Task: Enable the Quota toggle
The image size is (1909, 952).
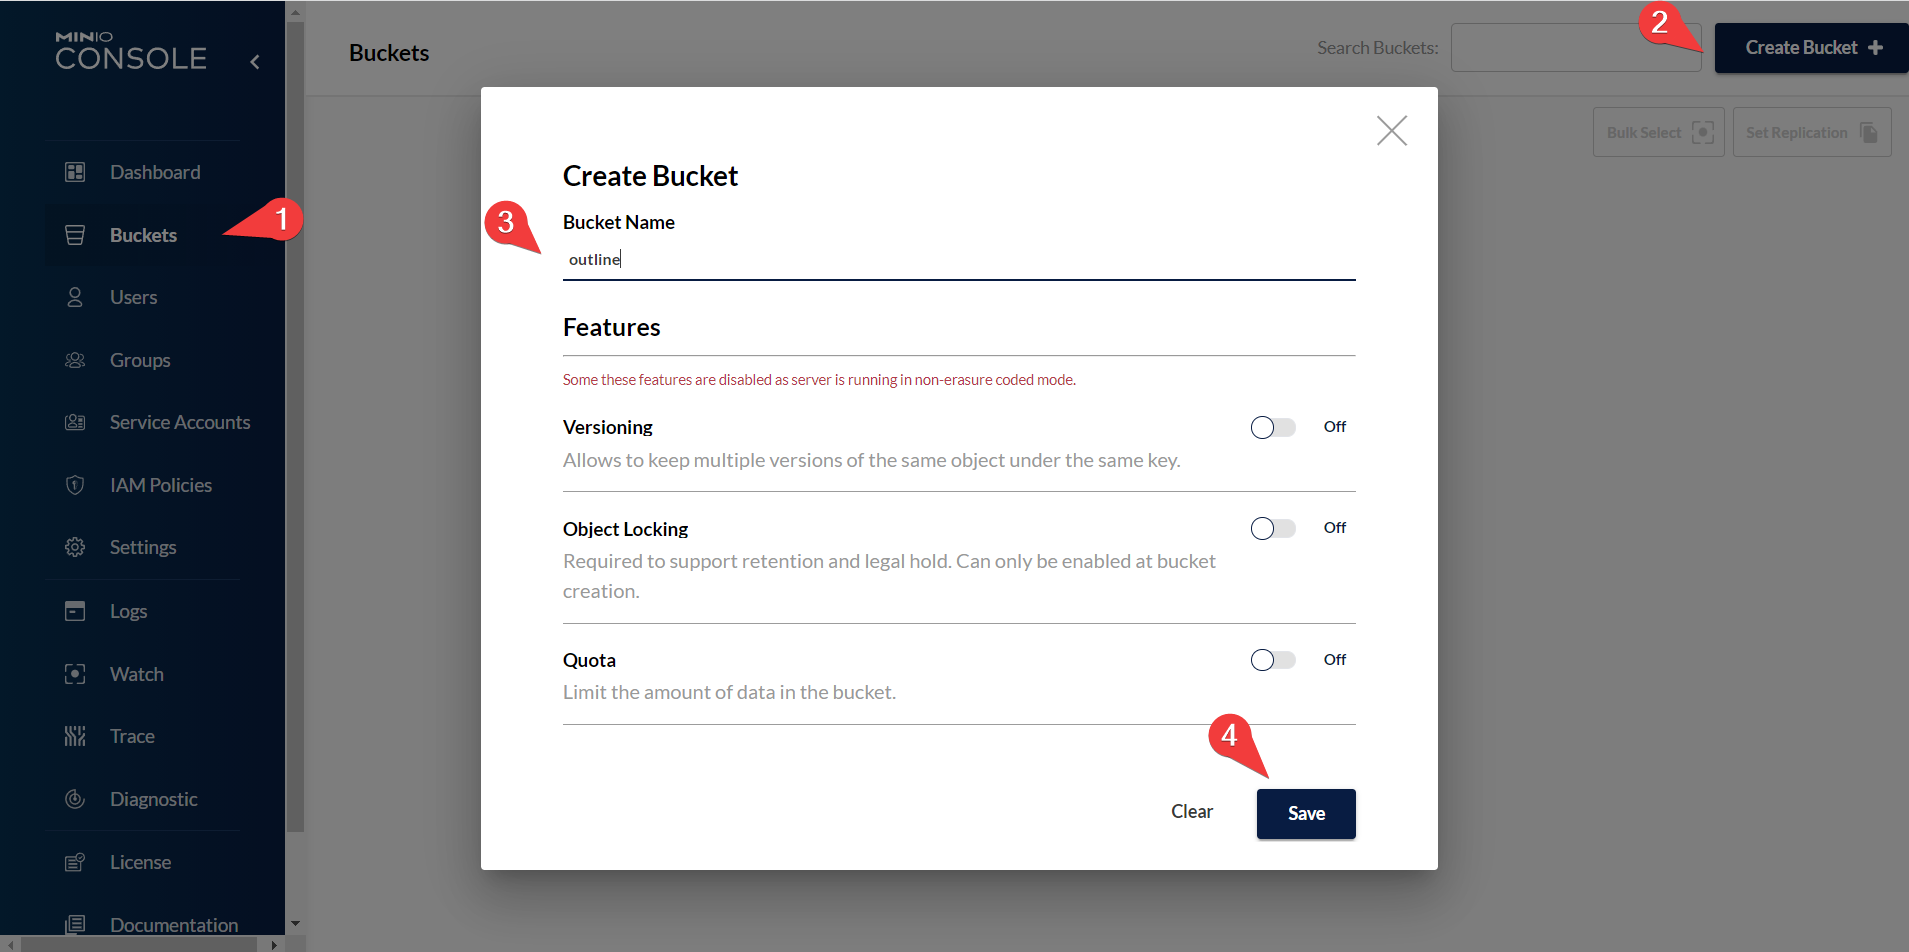Action: tap(1272, 660)
